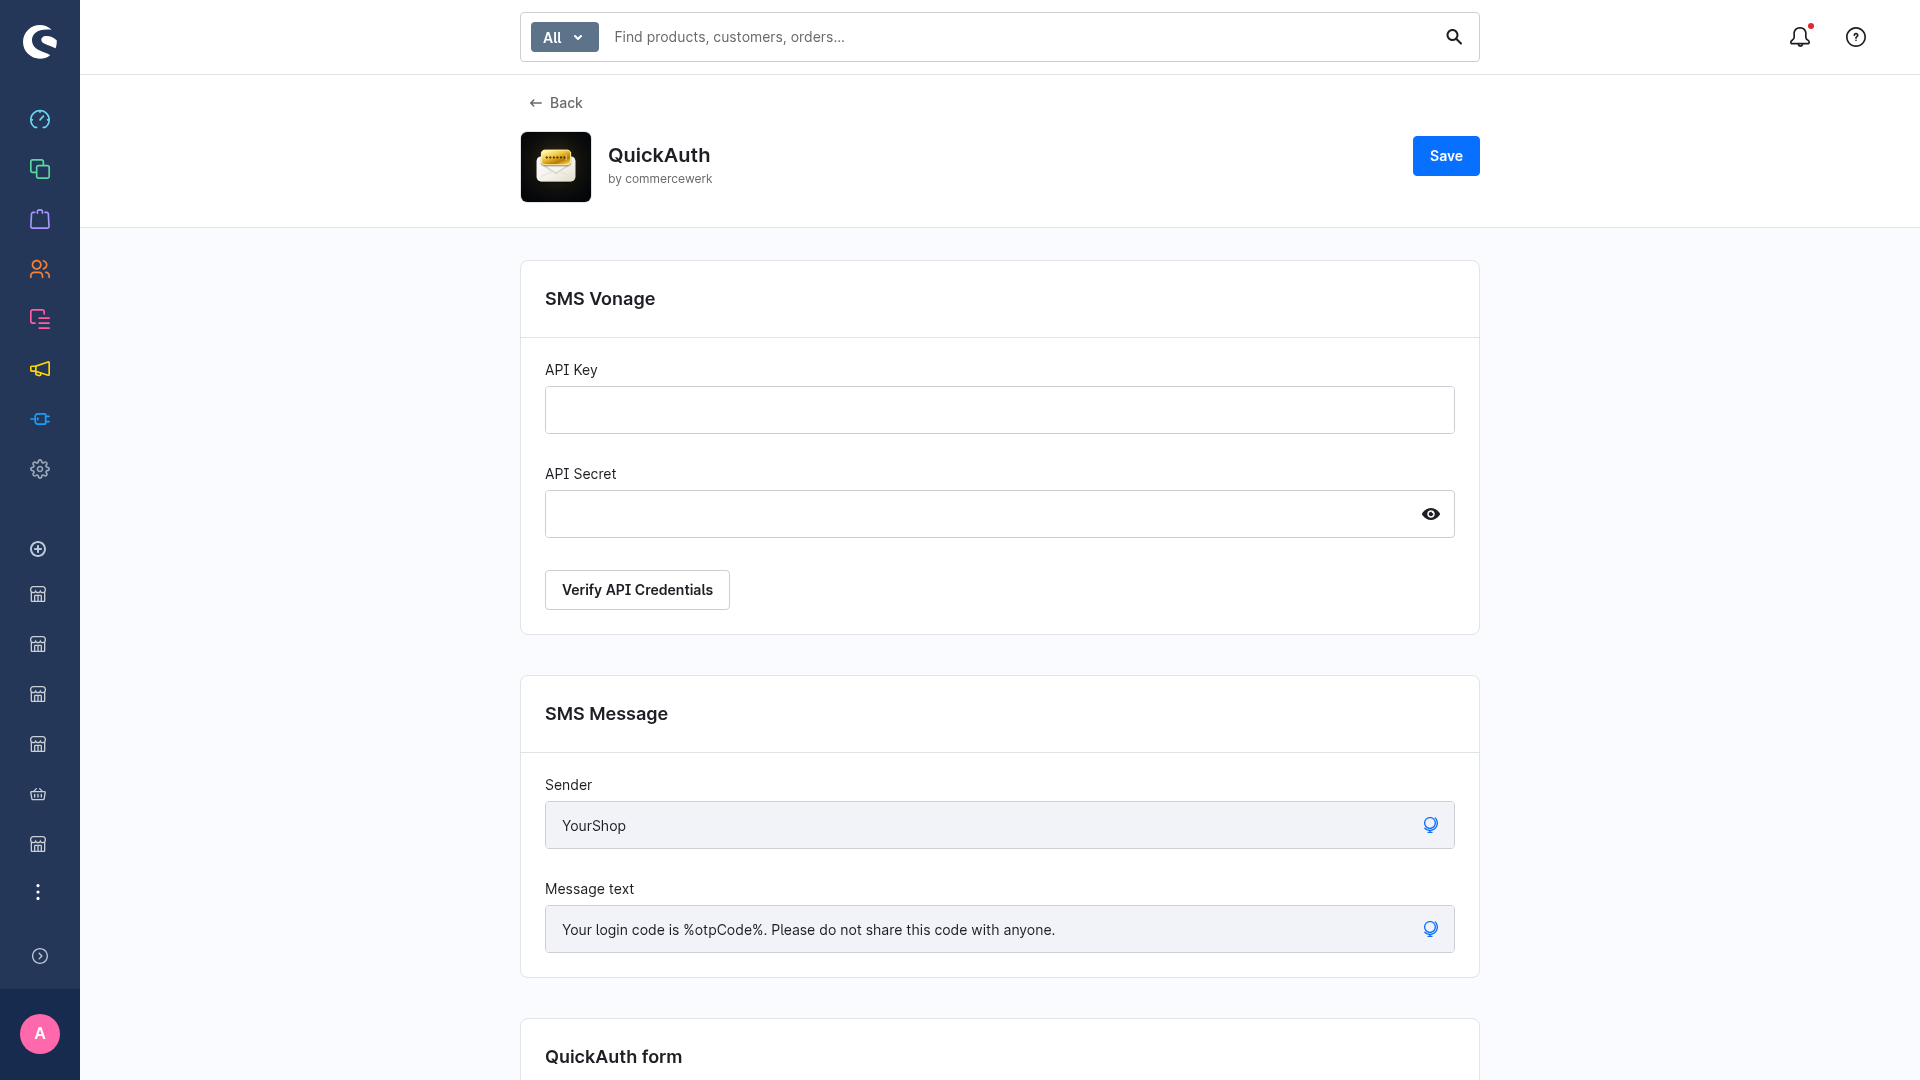This screenshot has height=1080, width=1920.
Task: Show more sales channels via three dots
Action: coord(38,892)
